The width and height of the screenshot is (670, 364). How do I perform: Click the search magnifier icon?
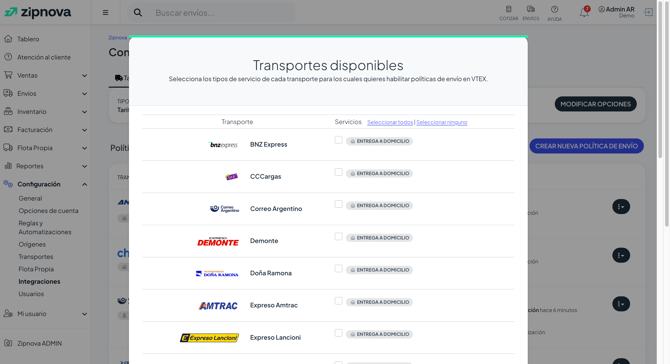click(x=138, y=13)
